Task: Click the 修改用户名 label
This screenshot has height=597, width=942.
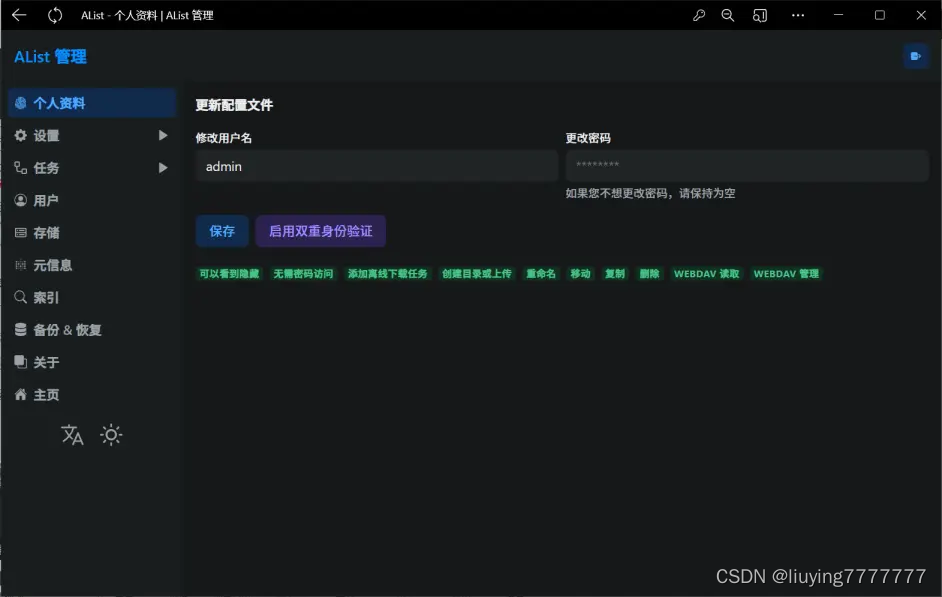Action: tap(223, 138)
